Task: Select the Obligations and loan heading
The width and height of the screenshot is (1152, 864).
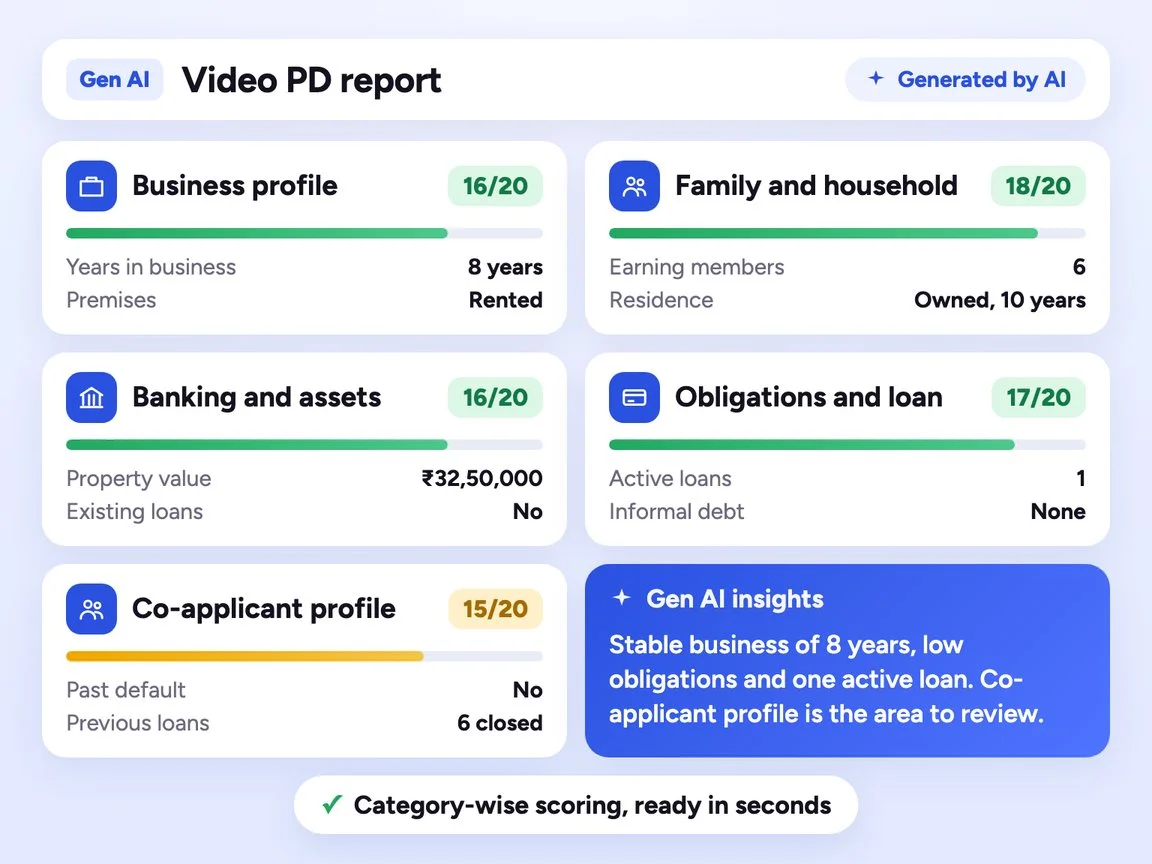Action: (x=809, y=397)
